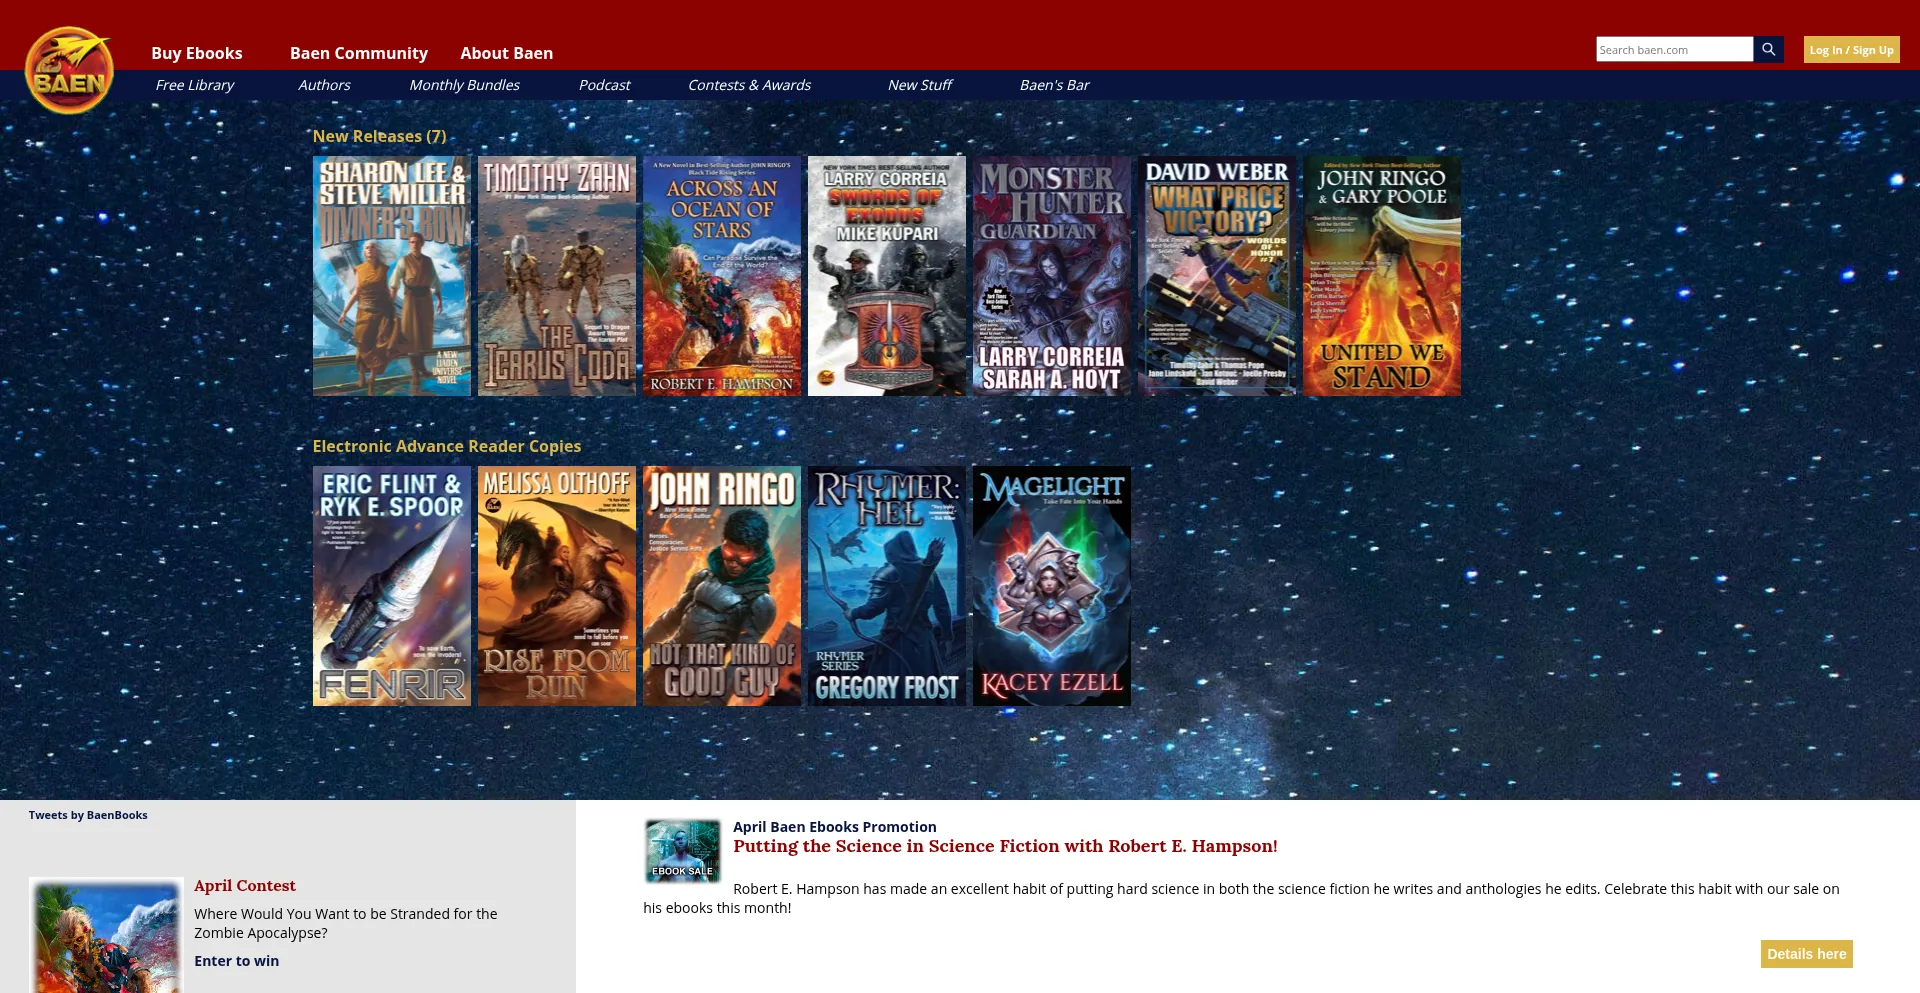The height and width of the screenshot is (993, 1920).
Task: Visit Baen's Bar
Action: 1054,85
